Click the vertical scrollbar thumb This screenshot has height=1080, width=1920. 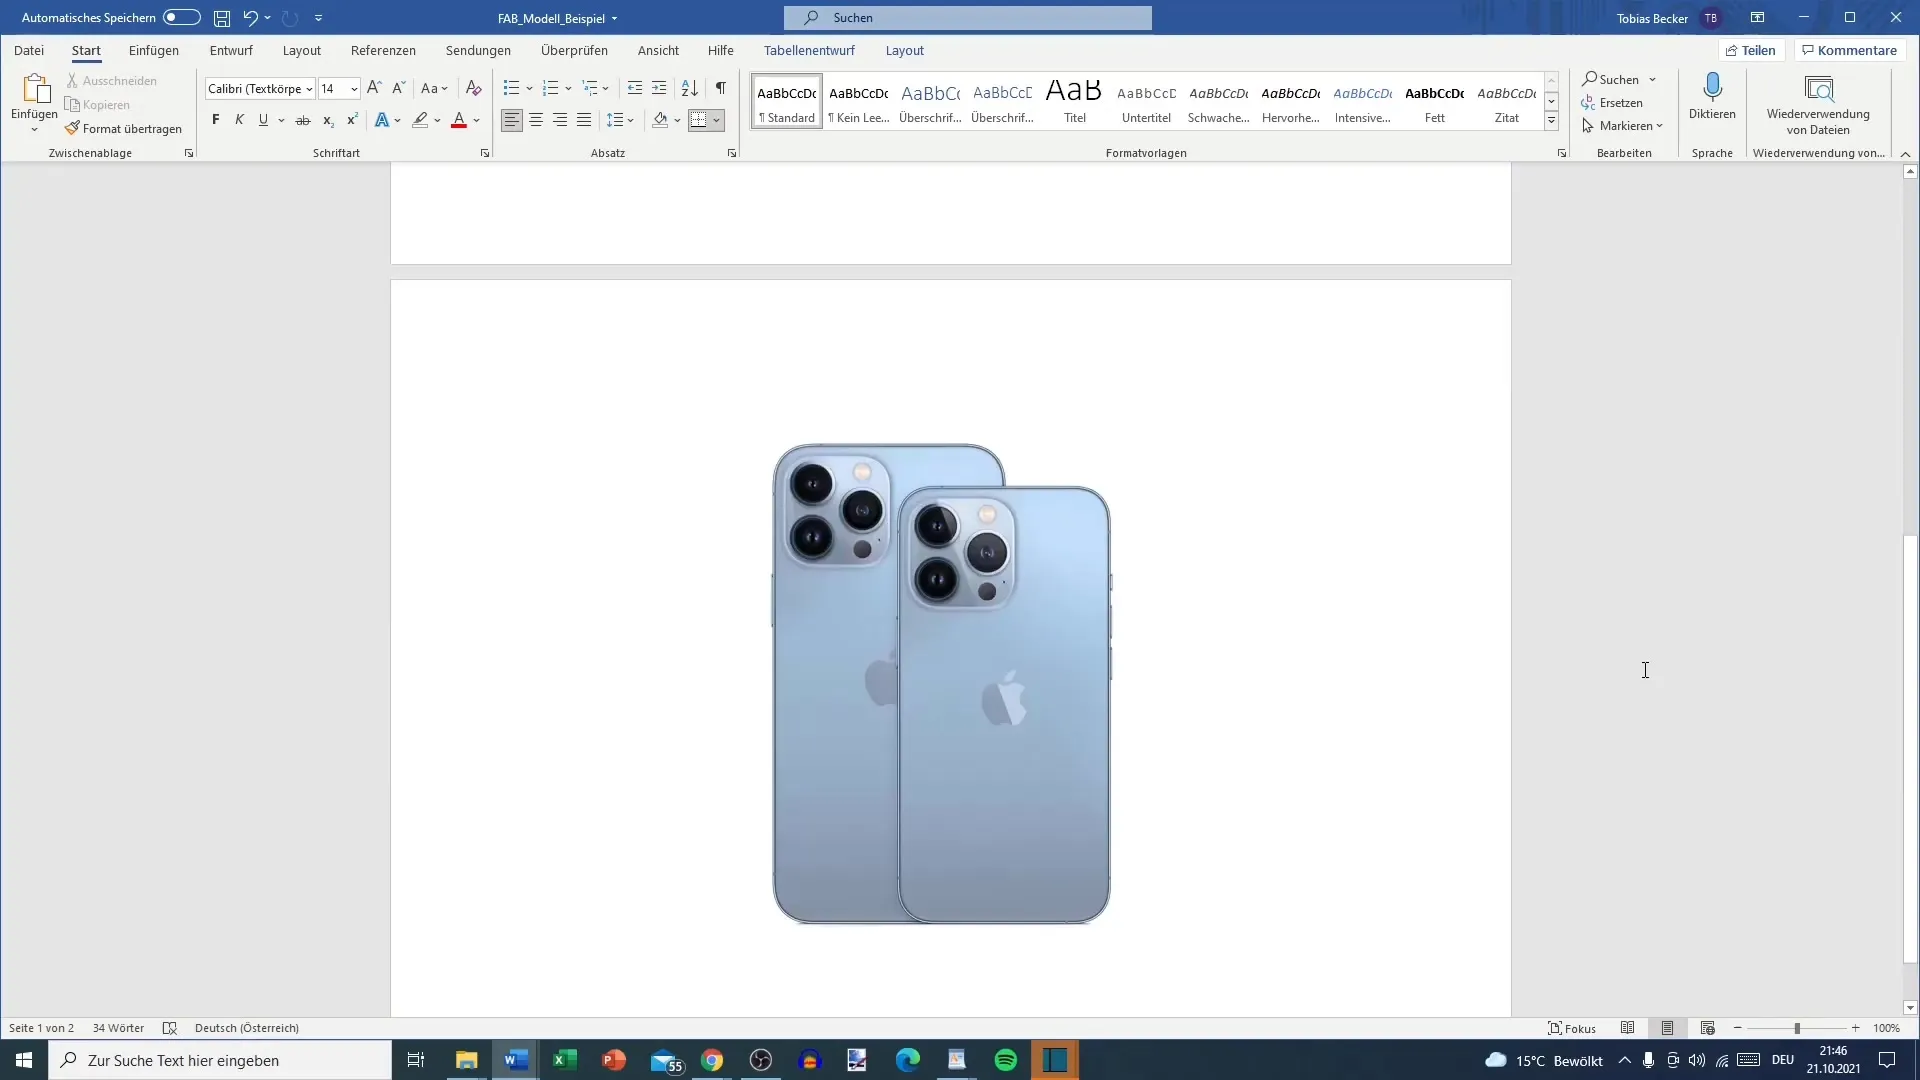(1910, 750)
